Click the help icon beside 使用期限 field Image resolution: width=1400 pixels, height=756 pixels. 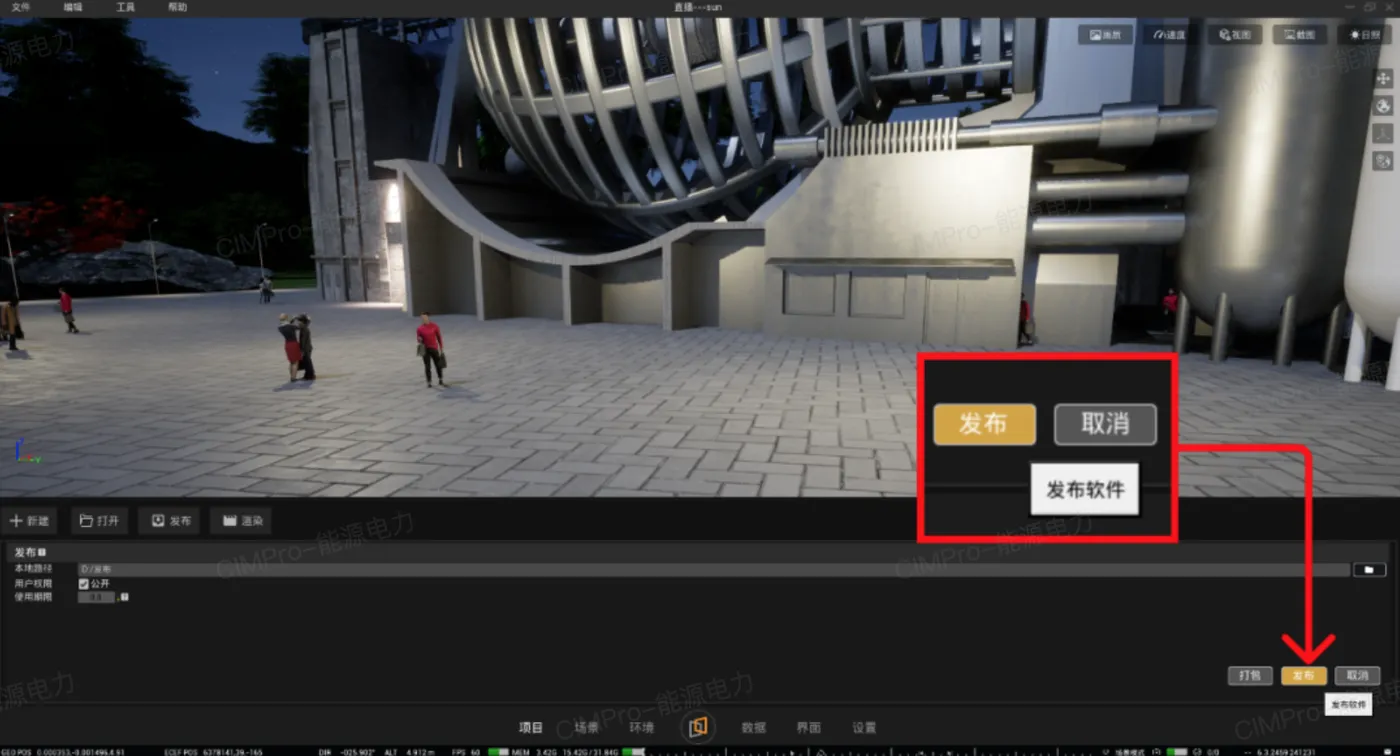[125, 597]
